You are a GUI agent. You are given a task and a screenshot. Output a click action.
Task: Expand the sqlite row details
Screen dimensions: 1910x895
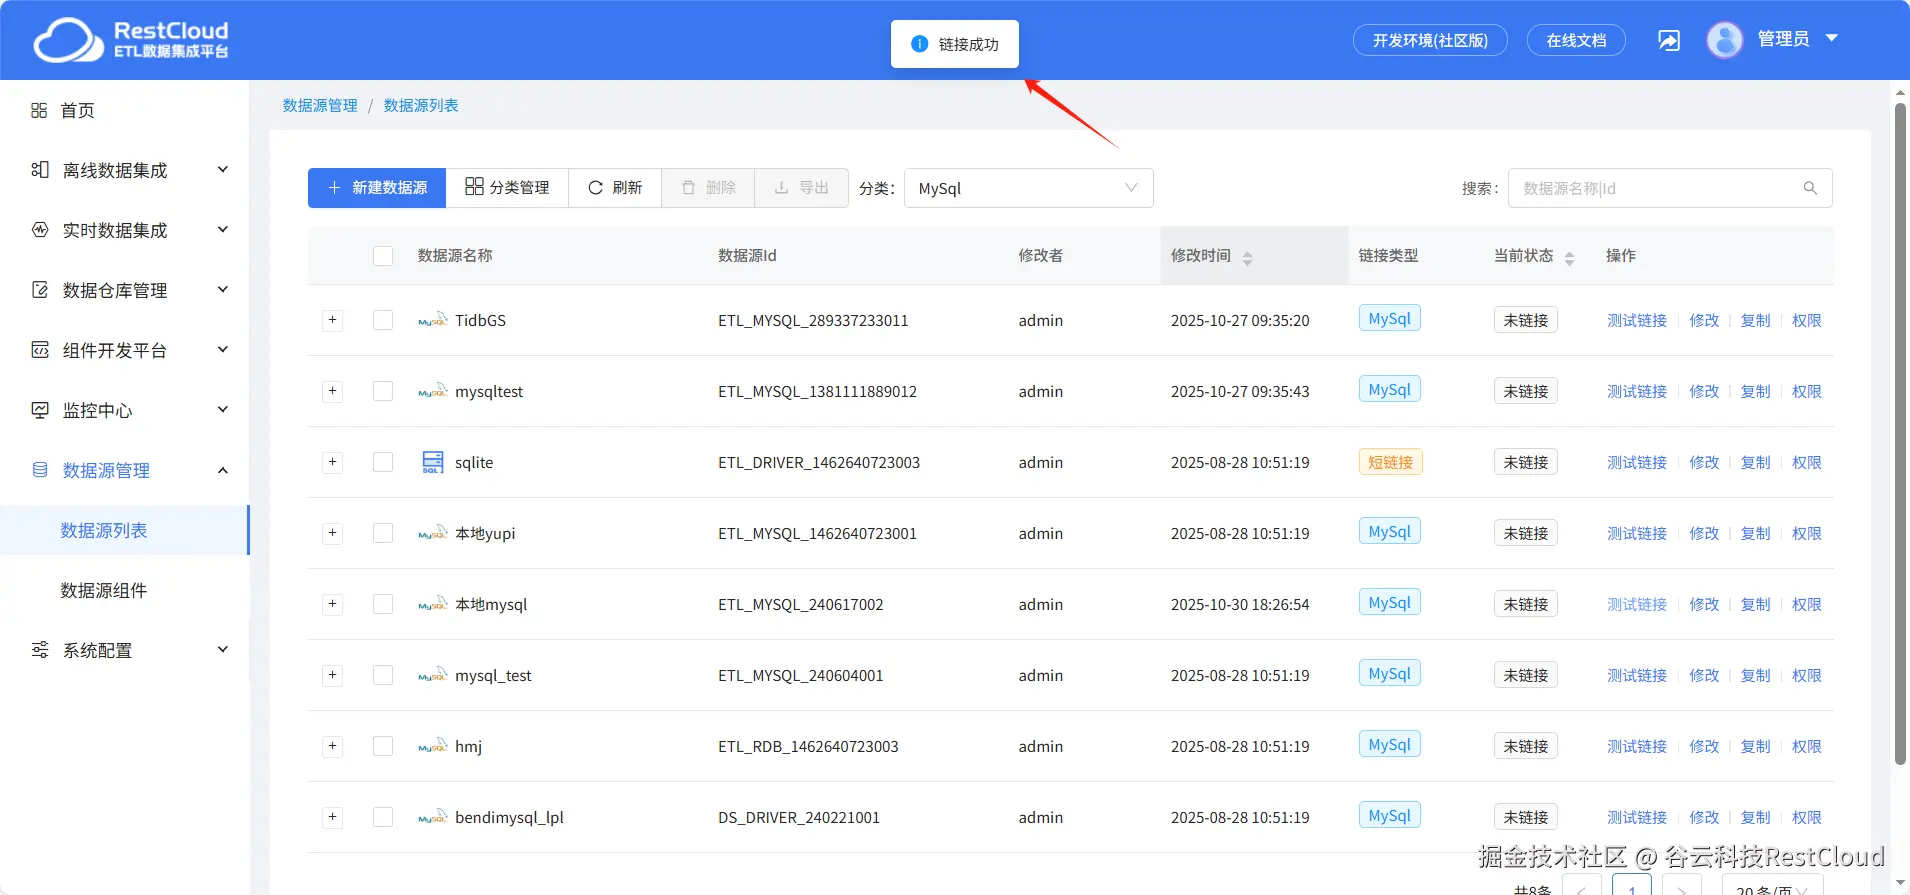pyautogui.click(x=333, y=462)
